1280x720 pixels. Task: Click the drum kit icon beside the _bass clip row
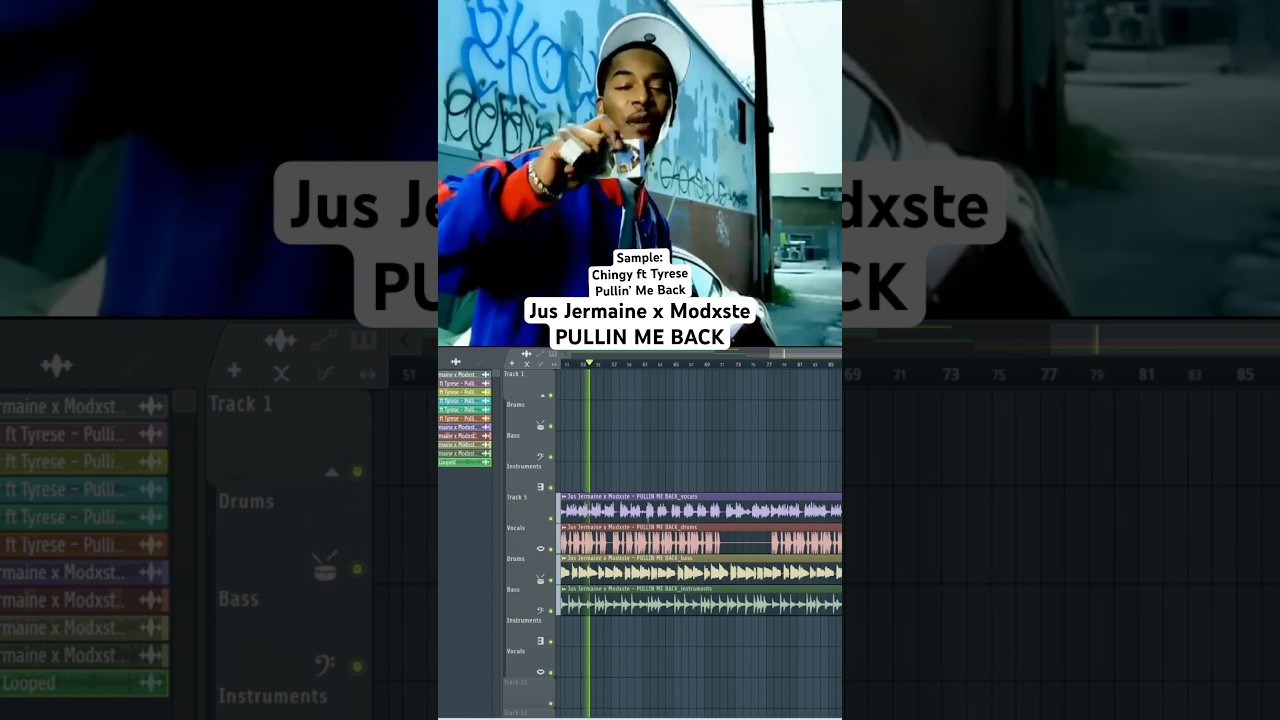point(541,579)
